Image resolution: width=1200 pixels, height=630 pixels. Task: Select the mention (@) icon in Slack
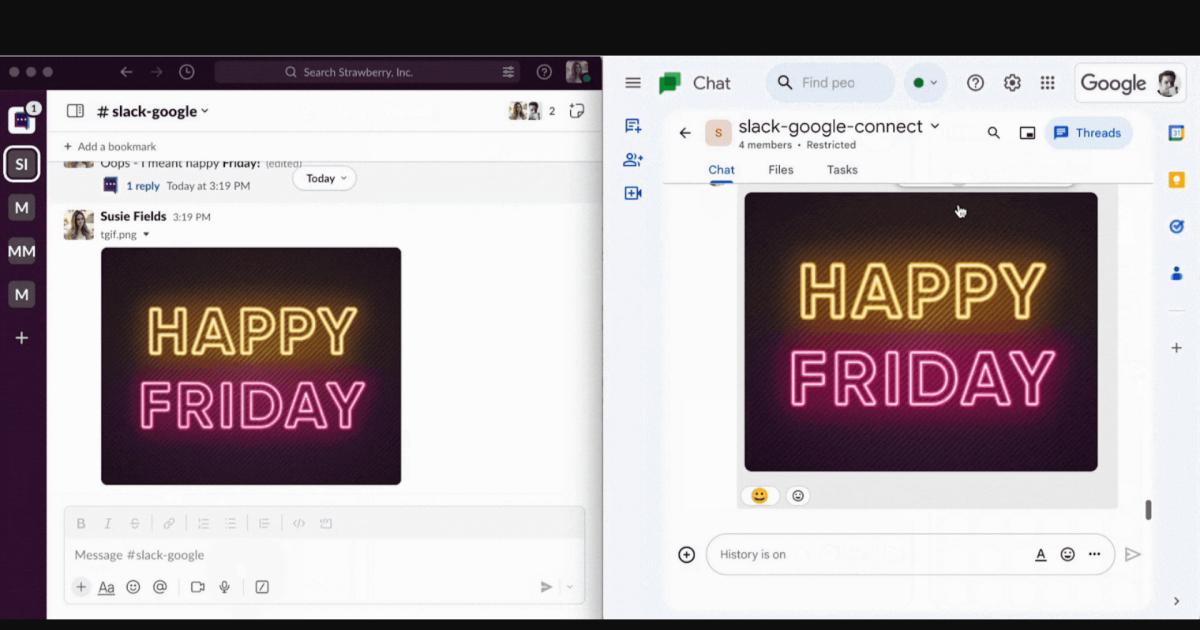point(159,587)
